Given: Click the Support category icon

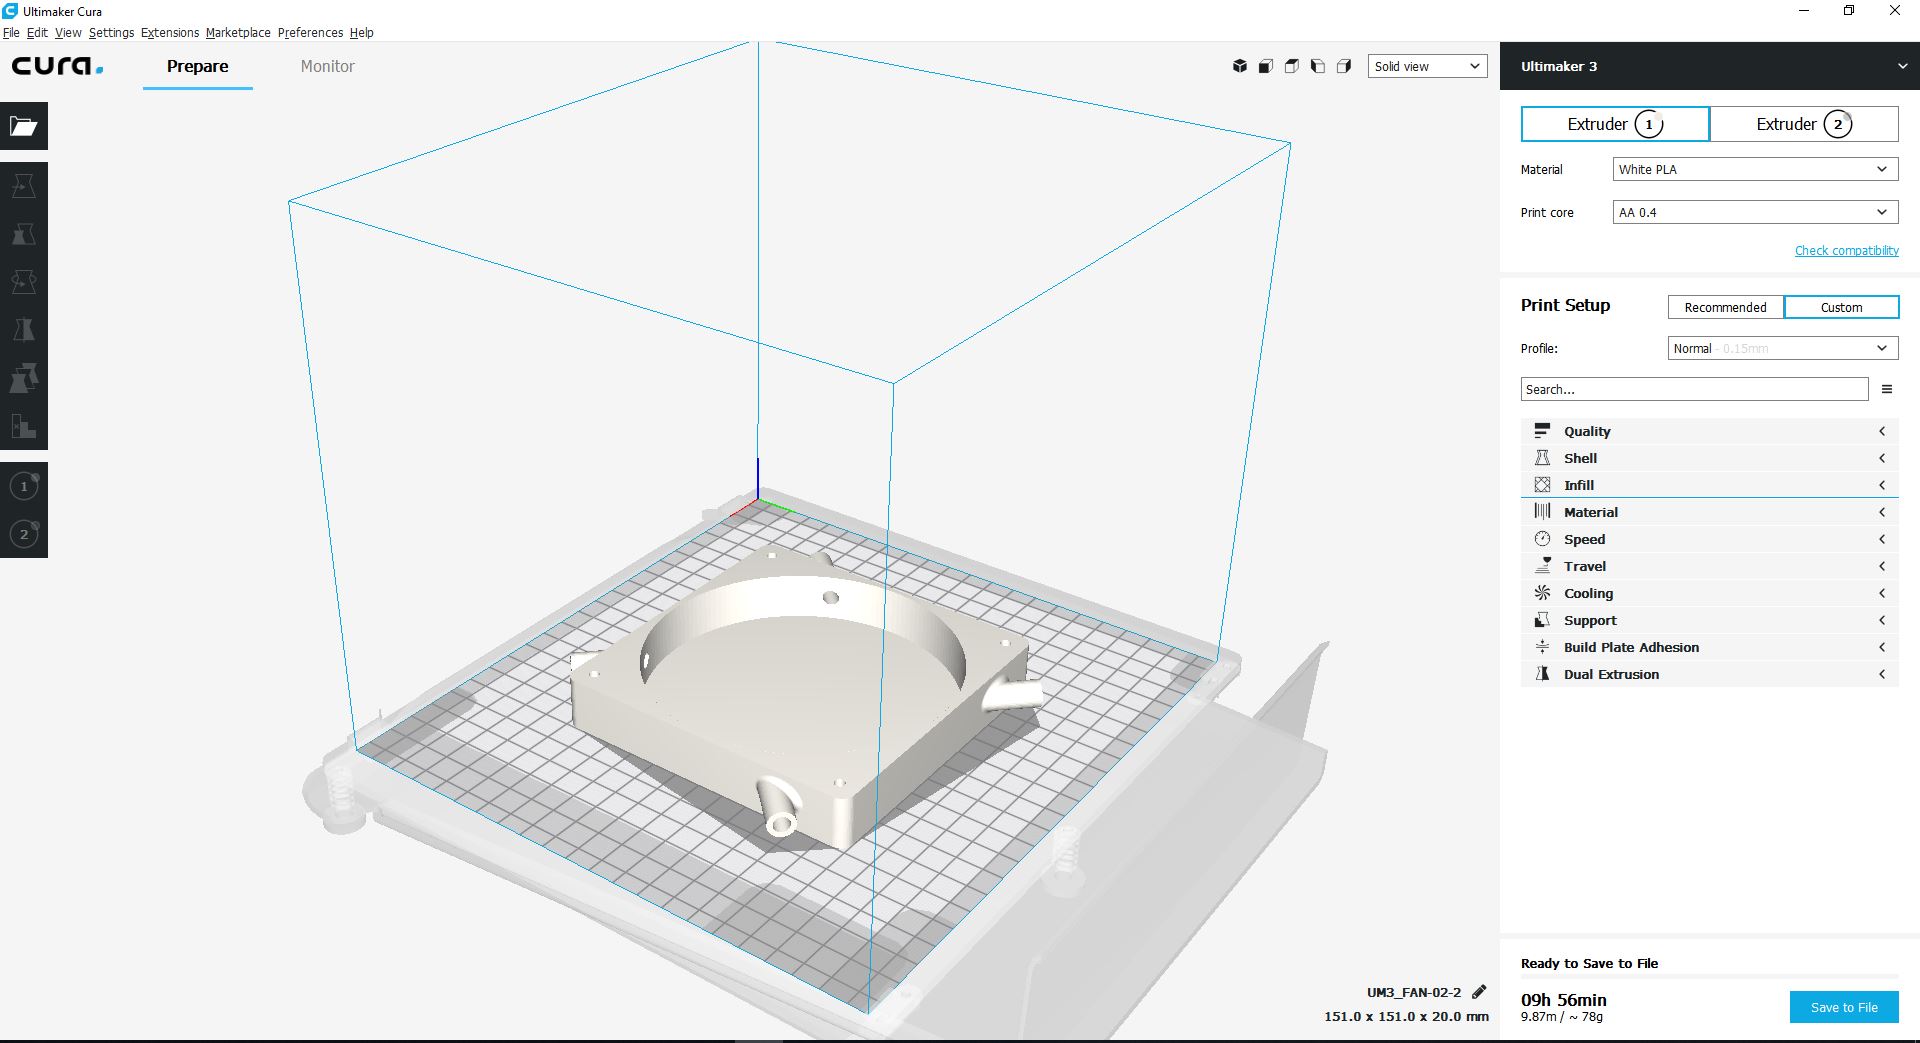Looking at the screenshot, I should point(1542,620).
